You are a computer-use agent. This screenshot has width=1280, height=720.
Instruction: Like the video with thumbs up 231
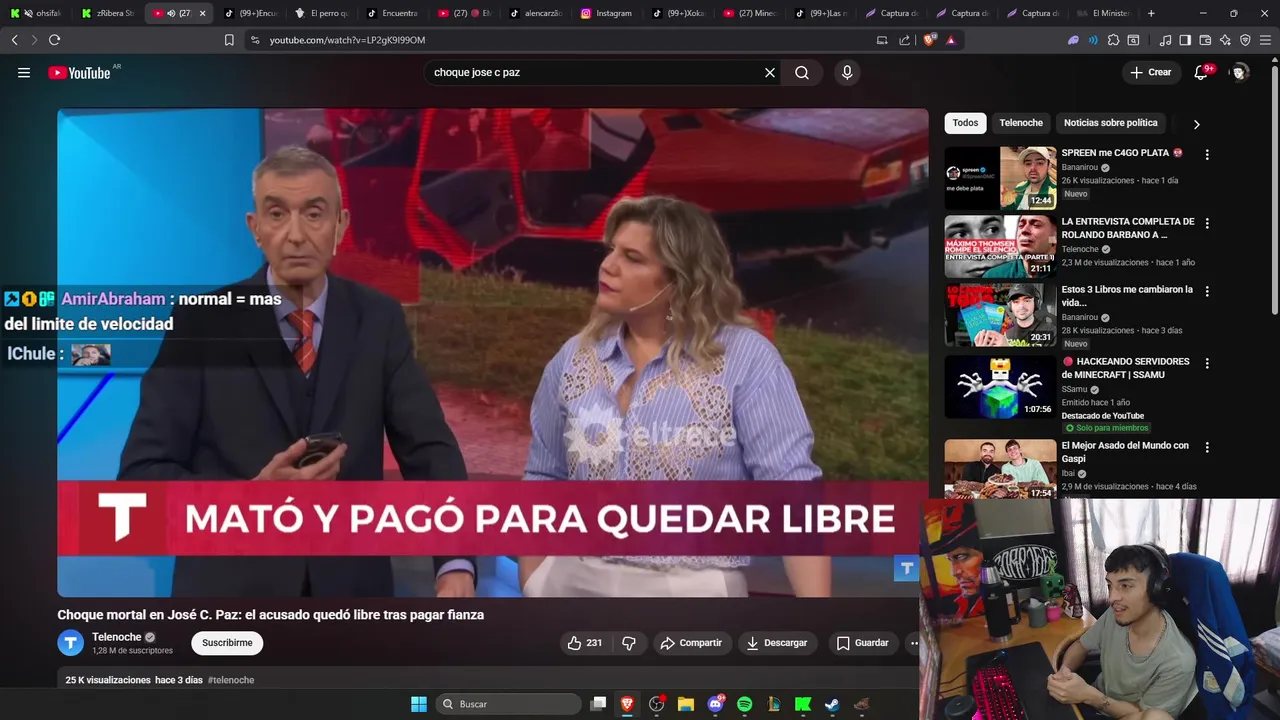(x=585, y=643)
